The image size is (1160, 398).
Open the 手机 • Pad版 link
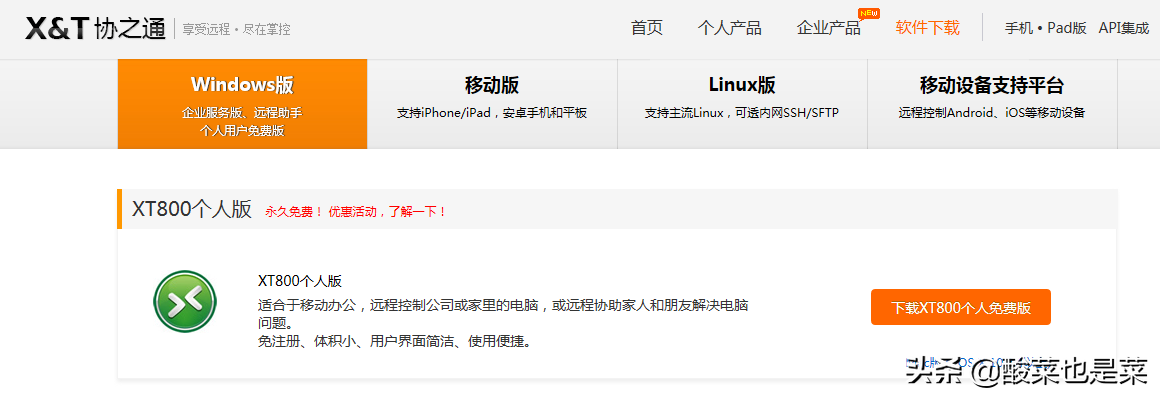1045,28
